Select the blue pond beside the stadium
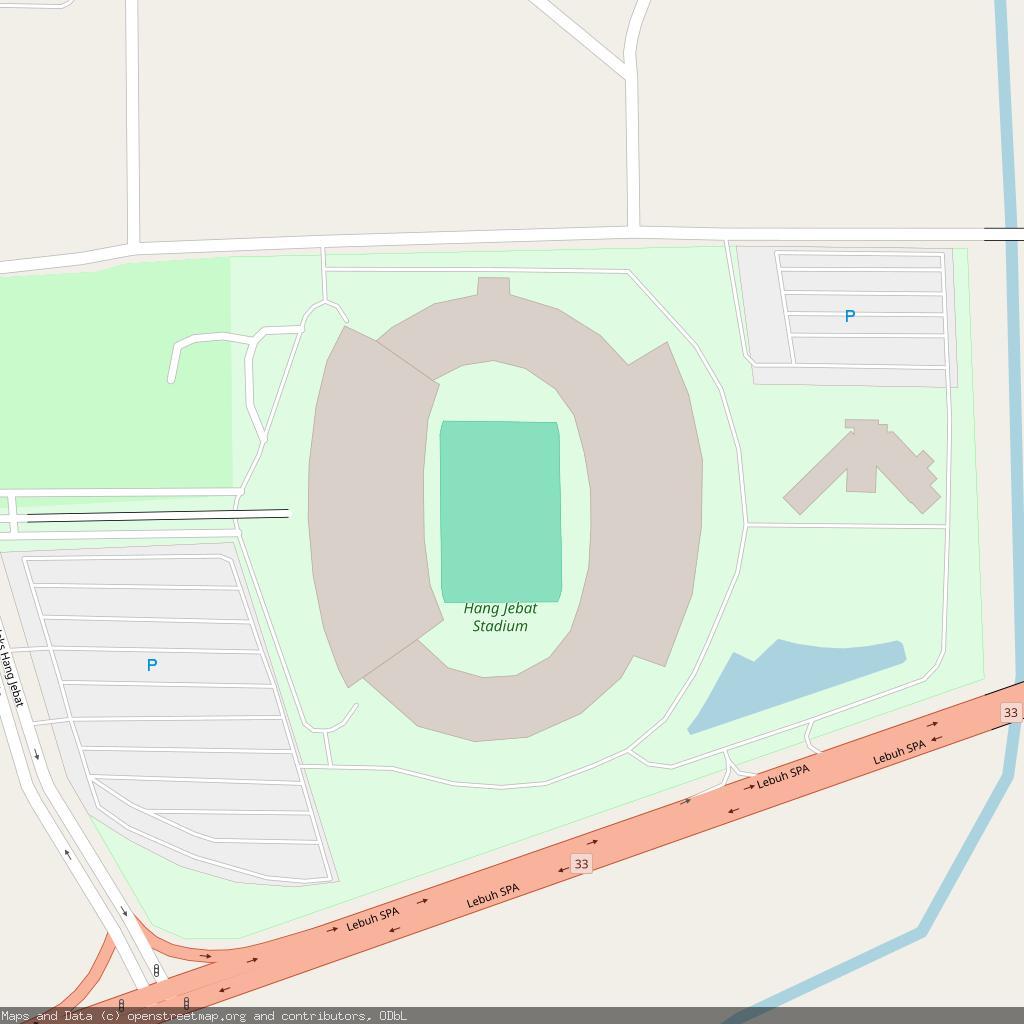The width and height of the screenshot is (1024, 1024). coord(796,685)
